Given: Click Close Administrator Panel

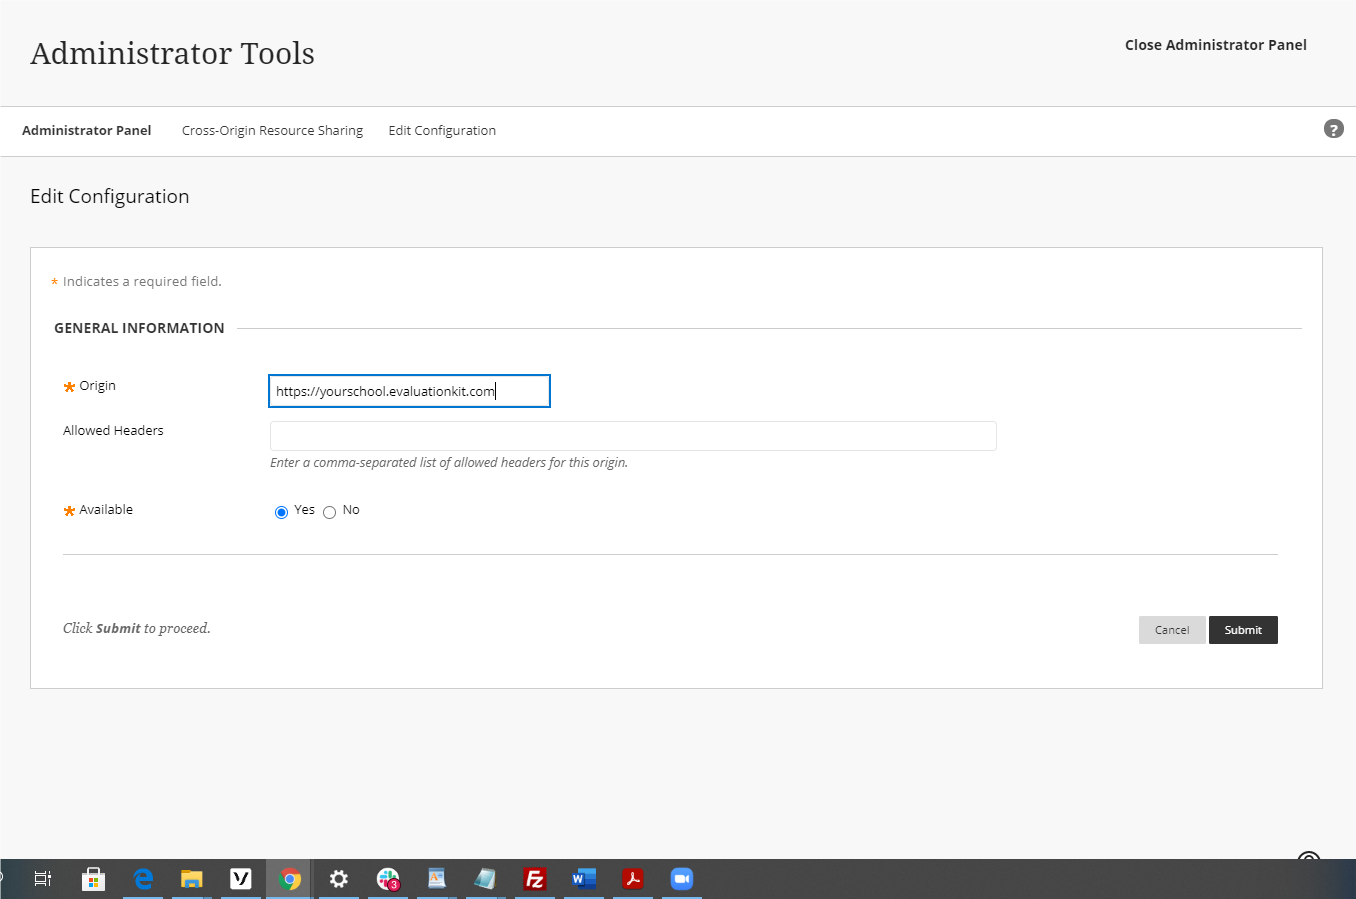Looking at the screenshot, I should 1216,44.
